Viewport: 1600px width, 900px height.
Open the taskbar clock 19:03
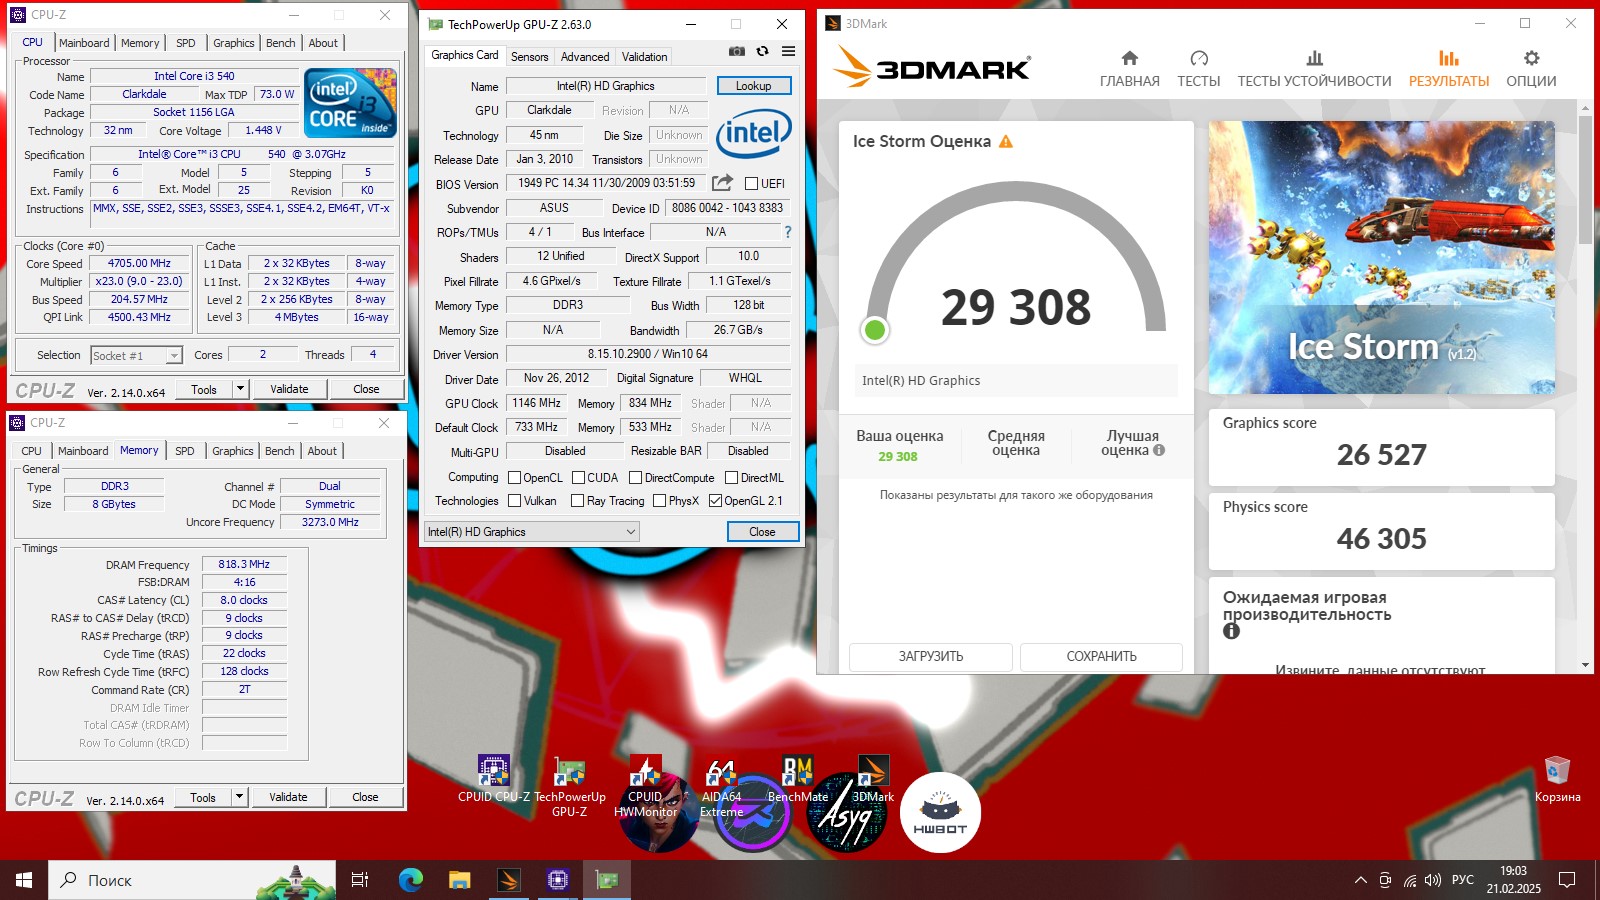tap(1513, 880)
